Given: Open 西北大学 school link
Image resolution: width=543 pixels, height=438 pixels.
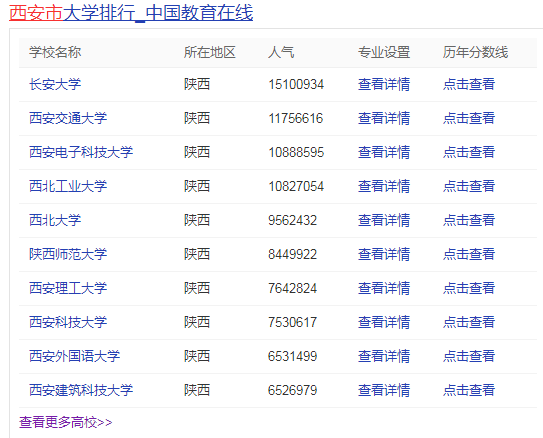Looking at the screenshot, I should [x=55, y=220].
